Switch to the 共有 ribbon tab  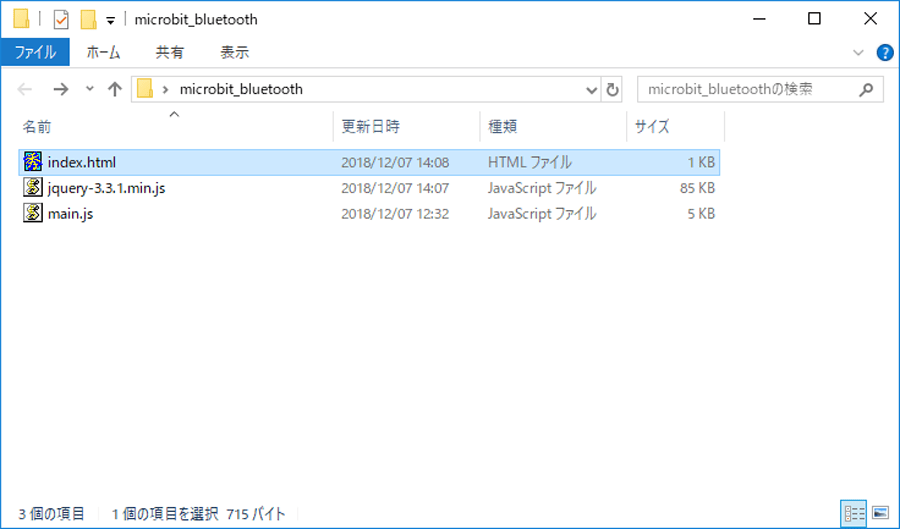[x=170, y=52]
